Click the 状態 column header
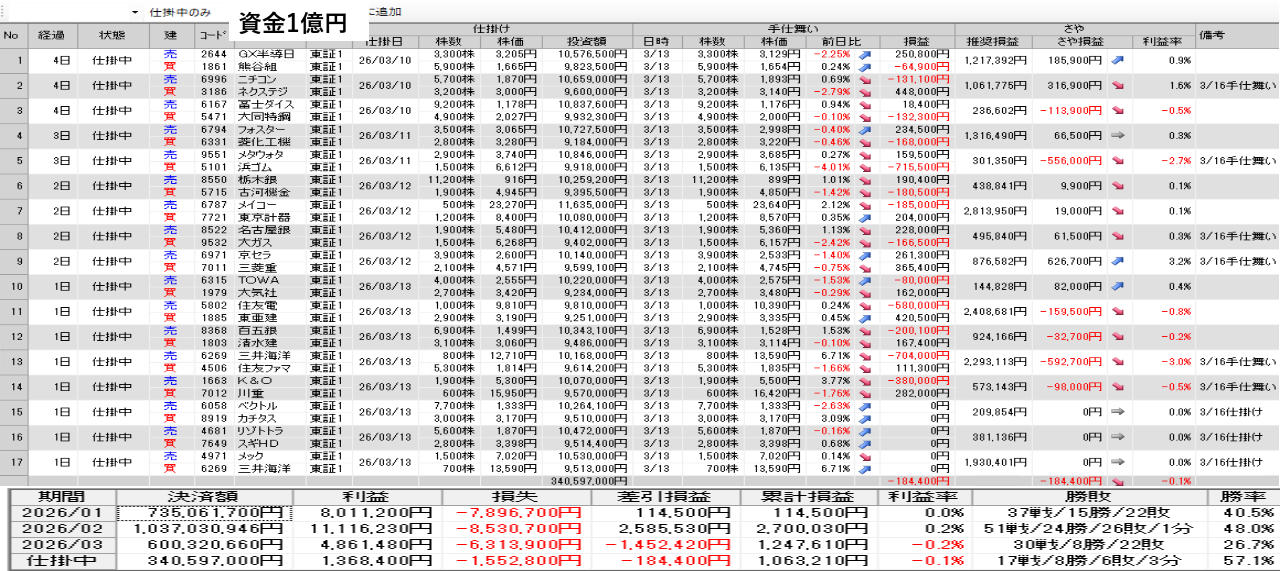1280x571 pixels. pos(112,35)
